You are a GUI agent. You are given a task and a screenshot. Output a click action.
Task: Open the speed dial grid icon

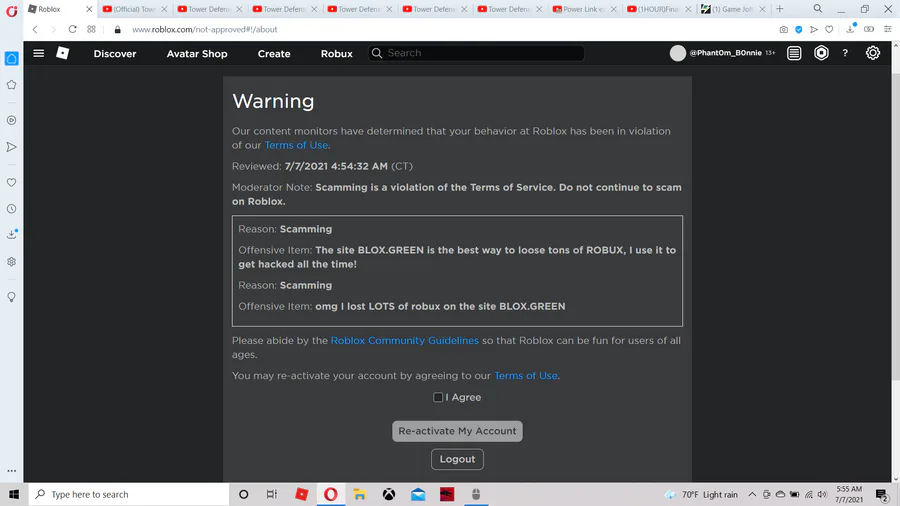click(x=91, y=29)
